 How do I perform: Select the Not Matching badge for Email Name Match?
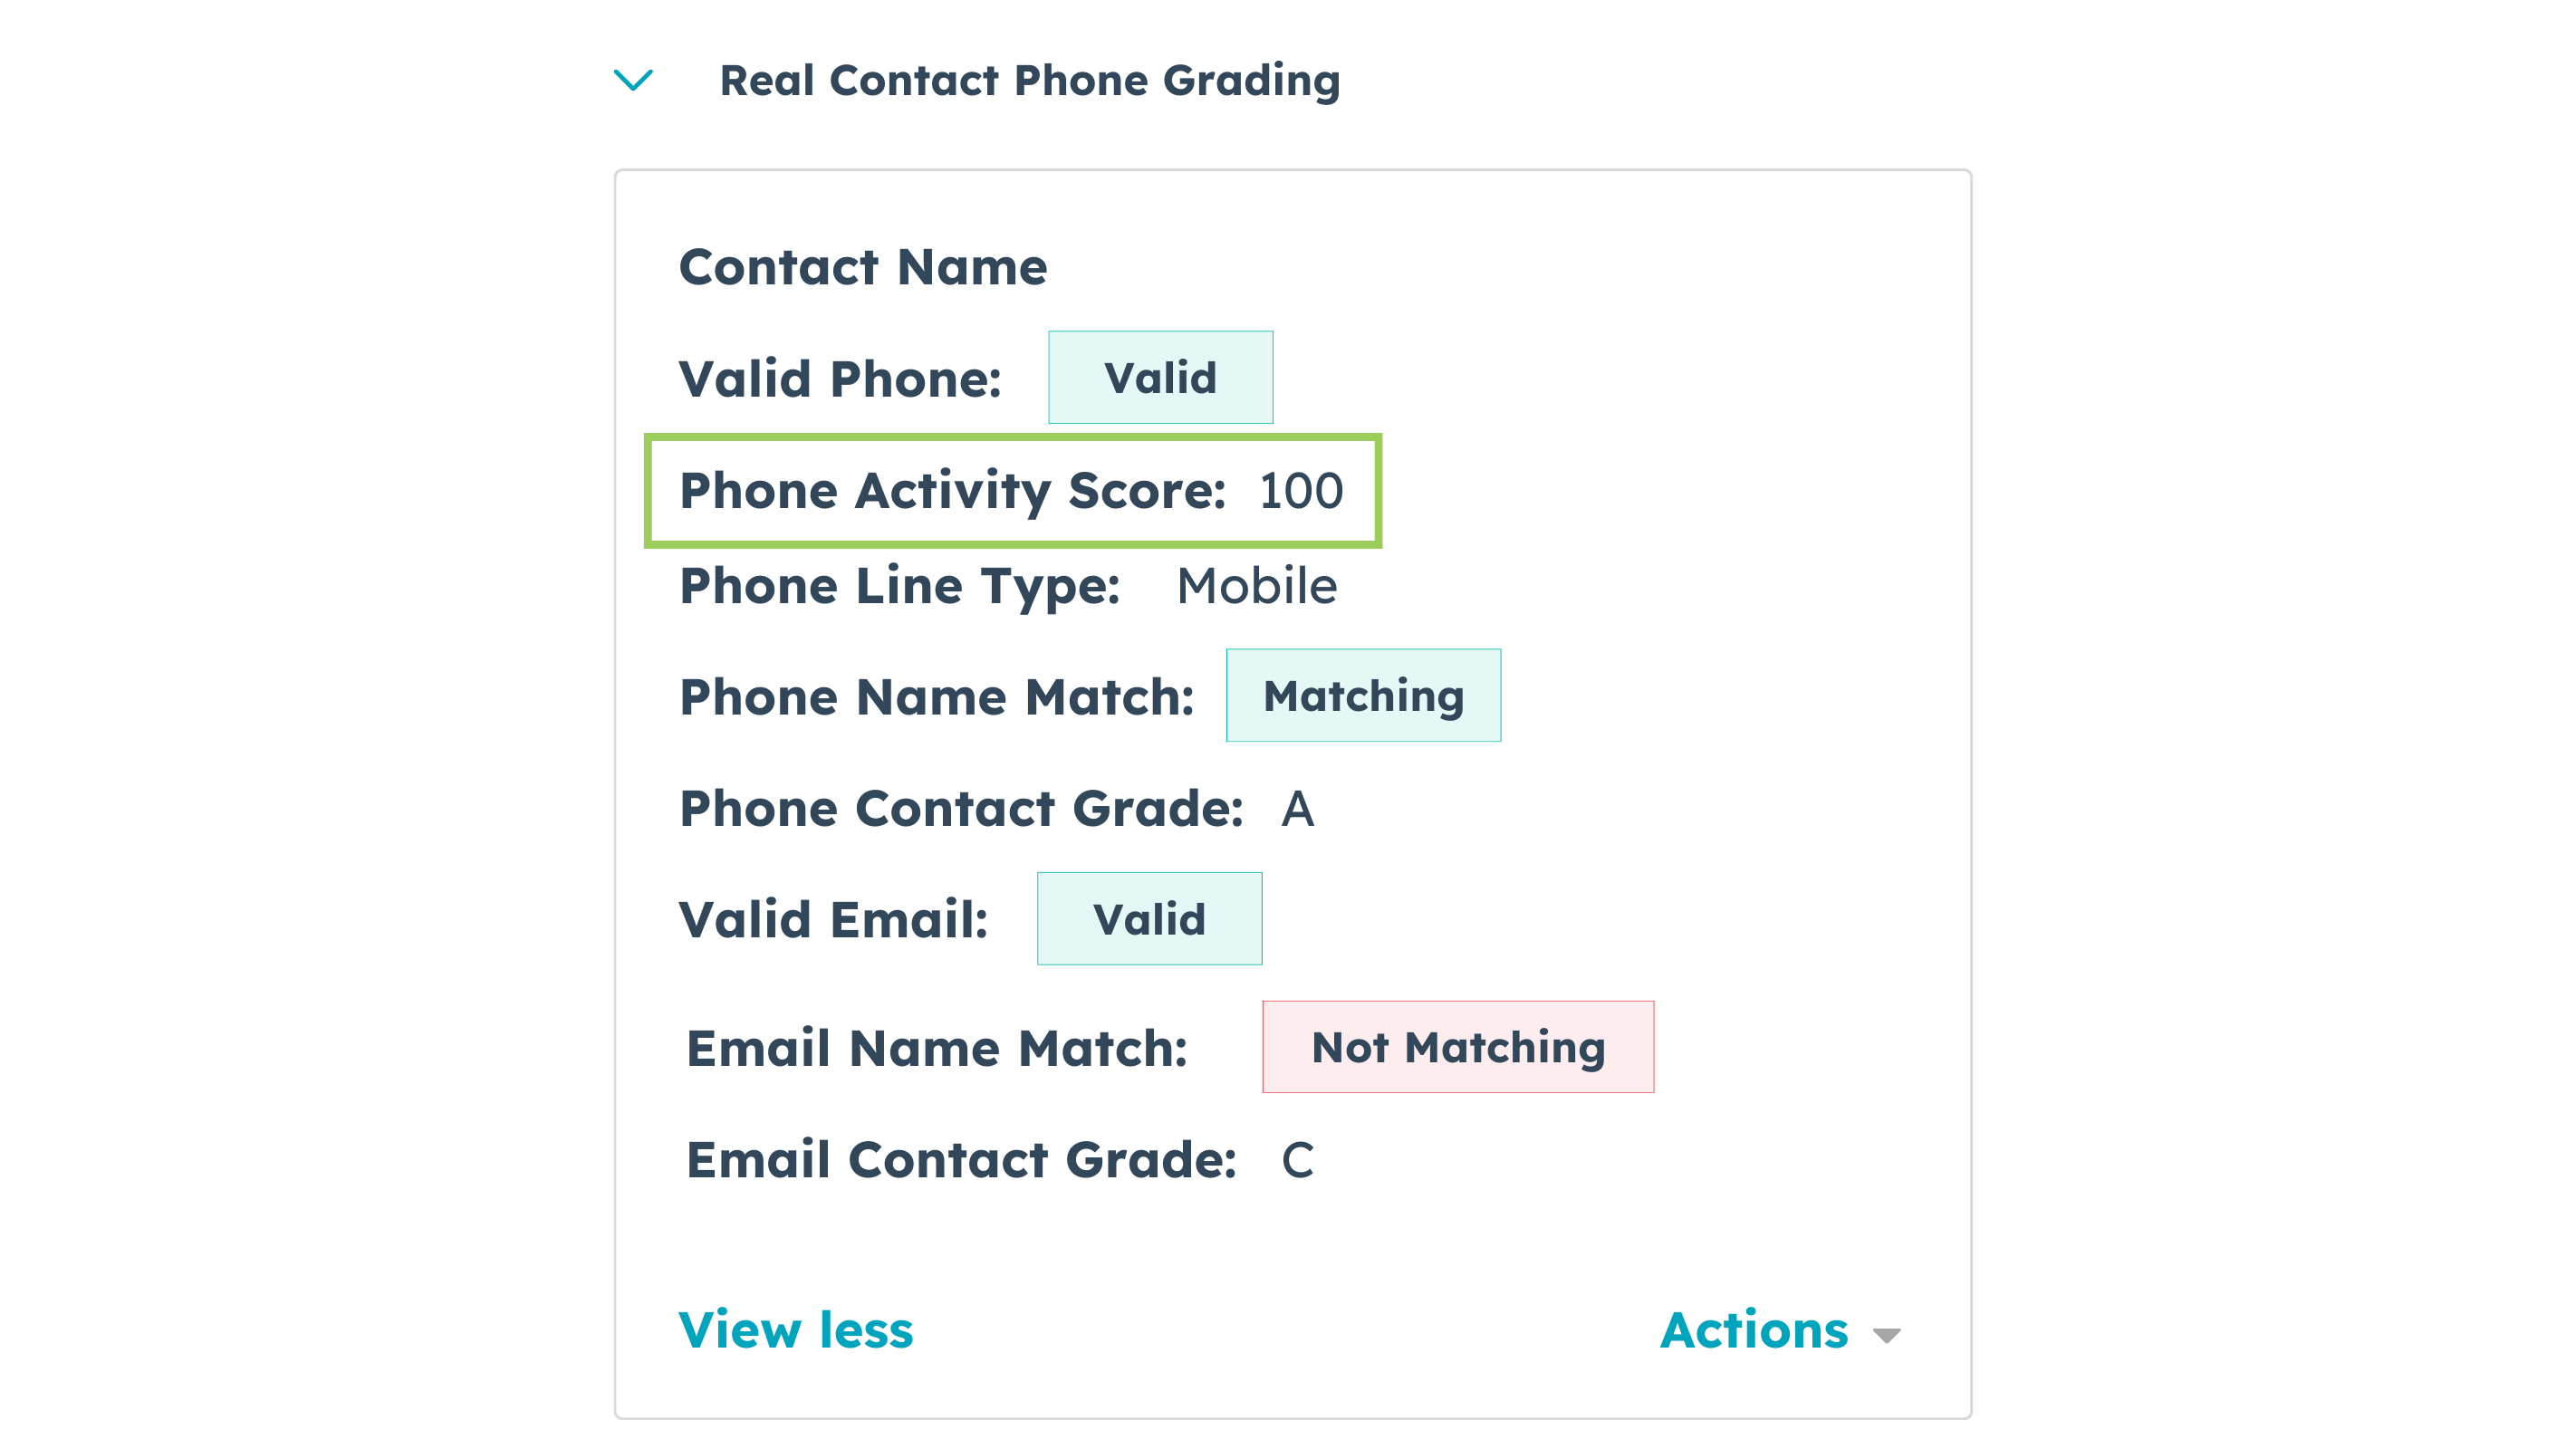(x=1457, y=1046)
